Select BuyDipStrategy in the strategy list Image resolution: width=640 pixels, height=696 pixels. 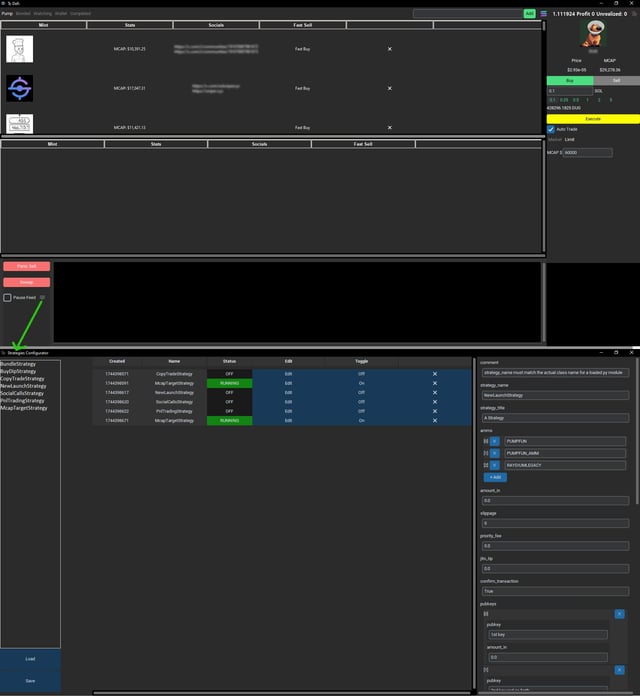(x=22, y=371)
